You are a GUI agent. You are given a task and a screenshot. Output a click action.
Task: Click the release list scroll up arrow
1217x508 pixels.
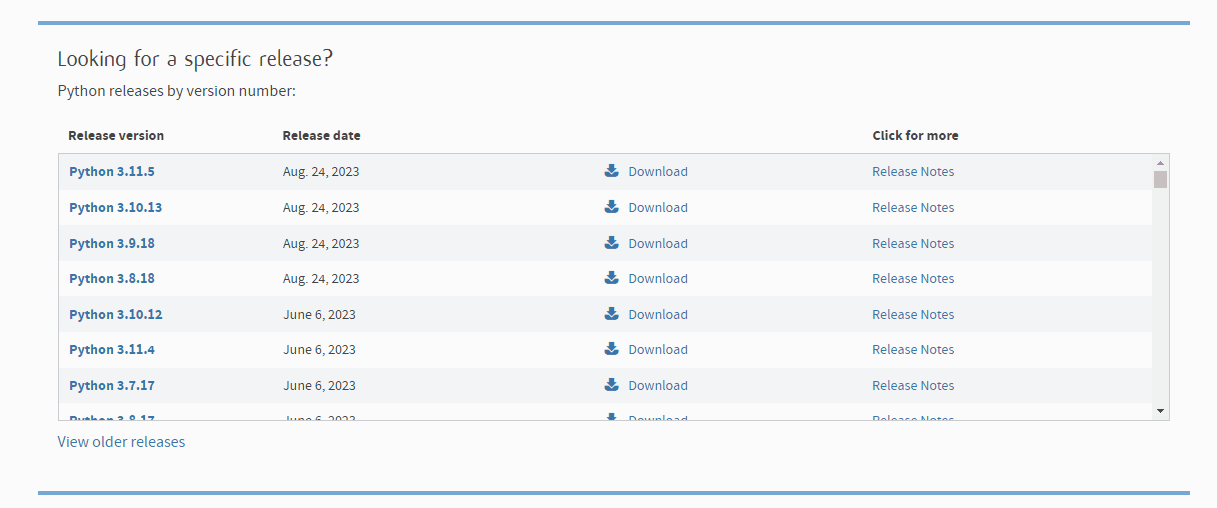click(1160, 162)
